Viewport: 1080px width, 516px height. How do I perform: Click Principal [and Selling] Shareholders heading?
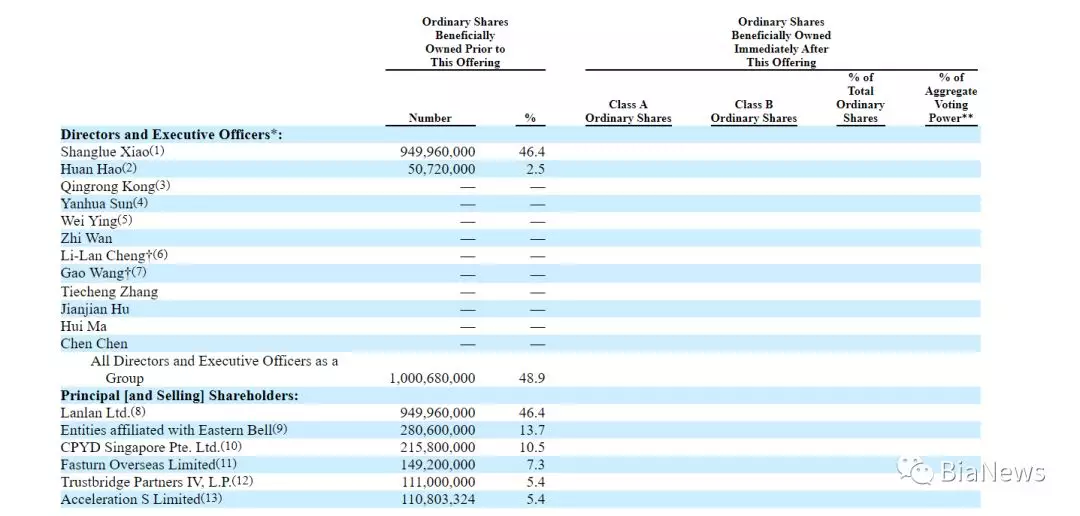pyautogui.click(x=179, y=395)
